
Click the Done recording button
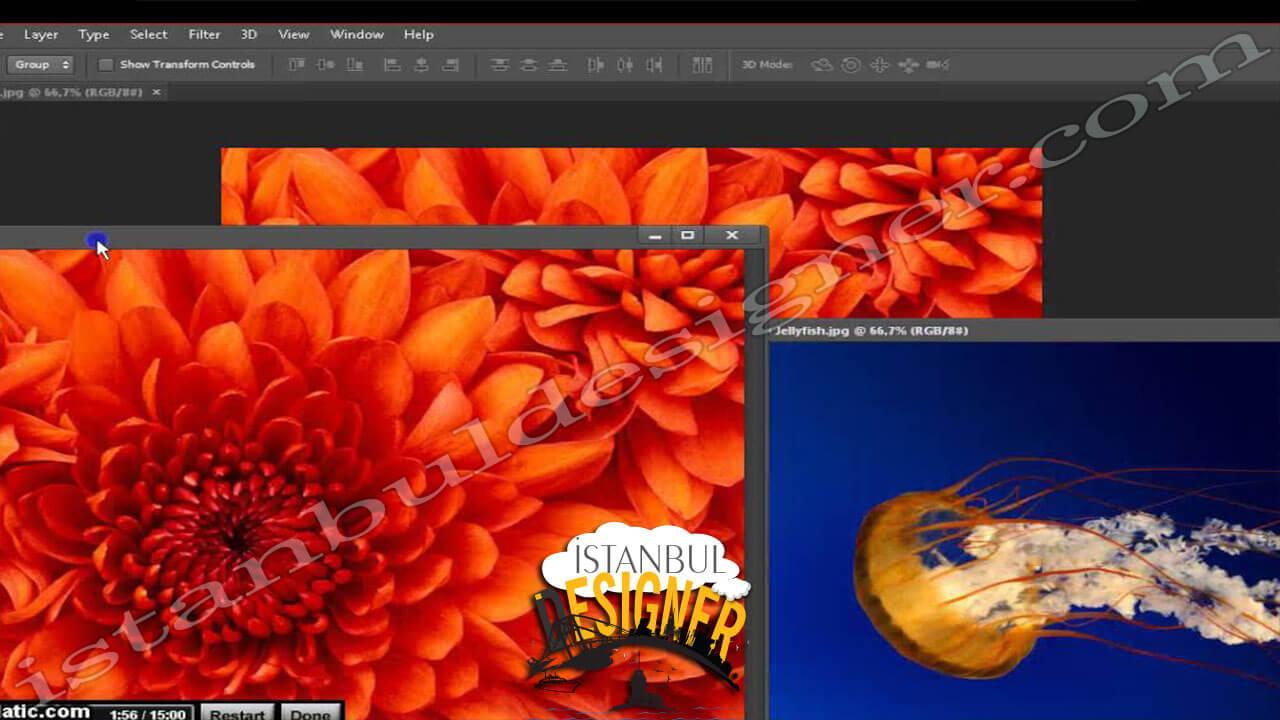[310, 713]
